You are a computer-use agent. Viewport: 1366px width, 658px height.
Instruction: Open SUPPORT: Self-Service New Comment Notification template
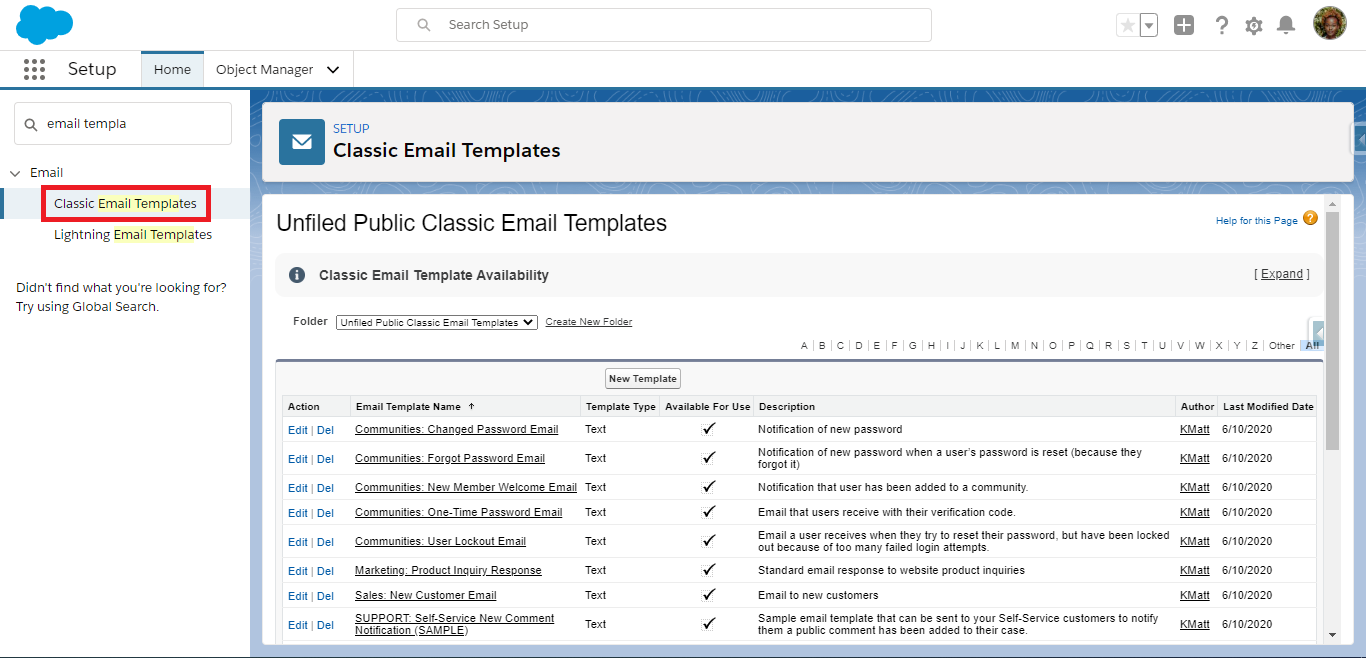point(454,624)
